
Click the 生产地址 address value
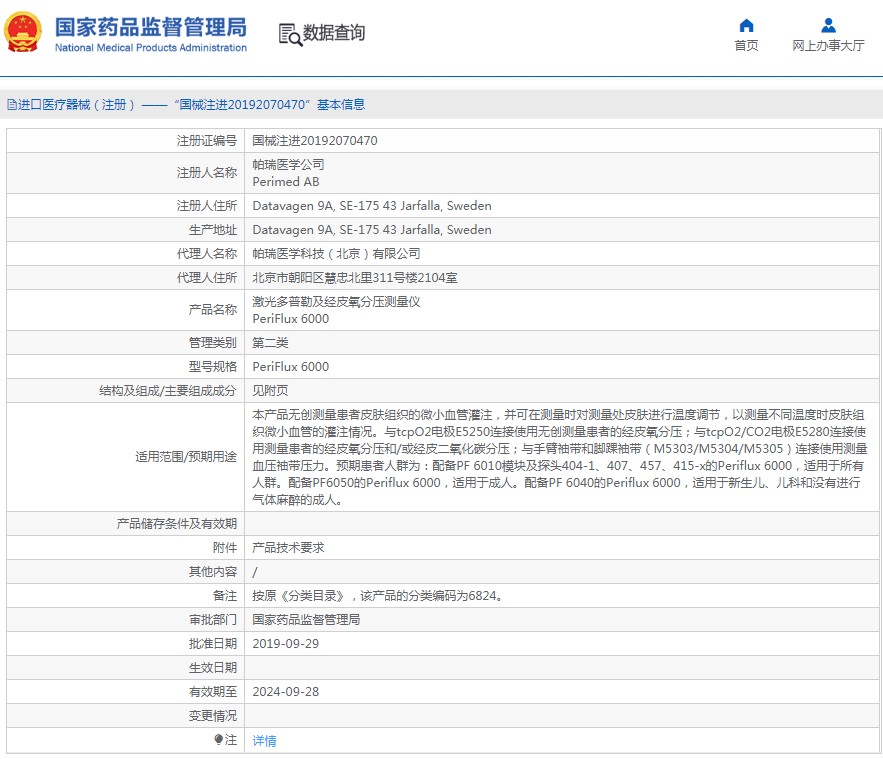coord(372,230)
